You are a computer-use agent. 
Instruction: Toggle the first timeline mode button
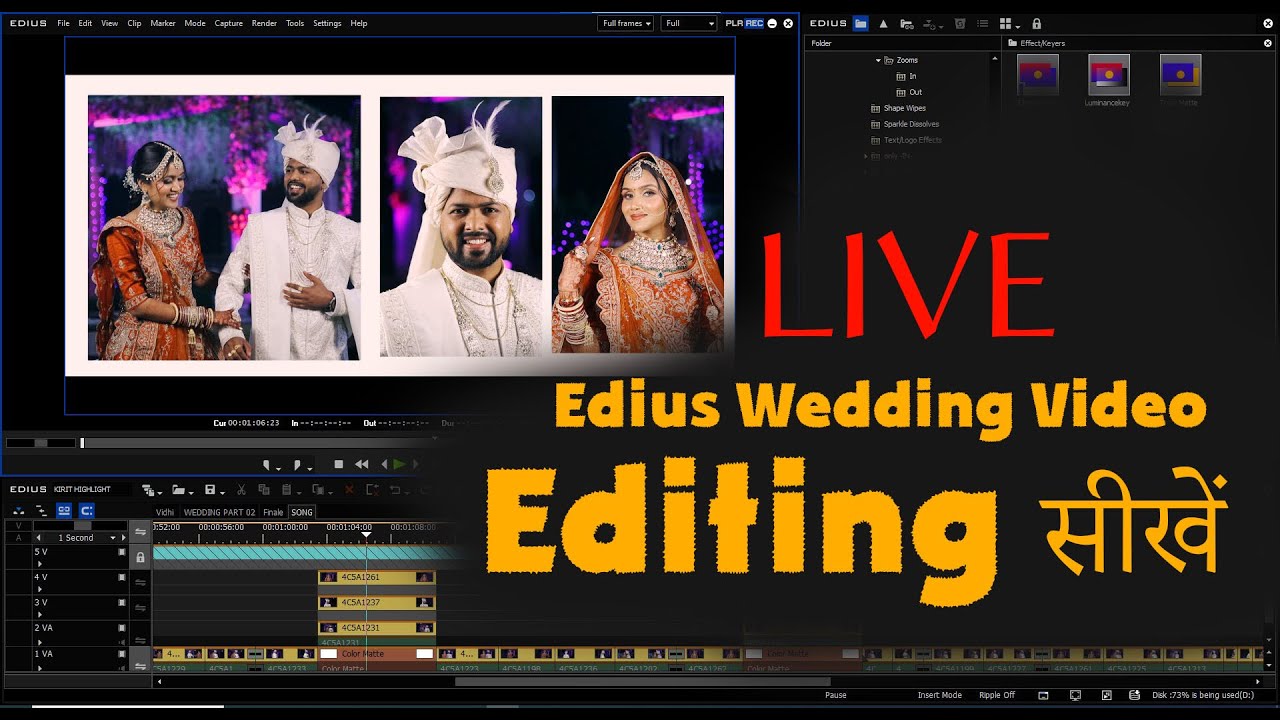(18, 510)
